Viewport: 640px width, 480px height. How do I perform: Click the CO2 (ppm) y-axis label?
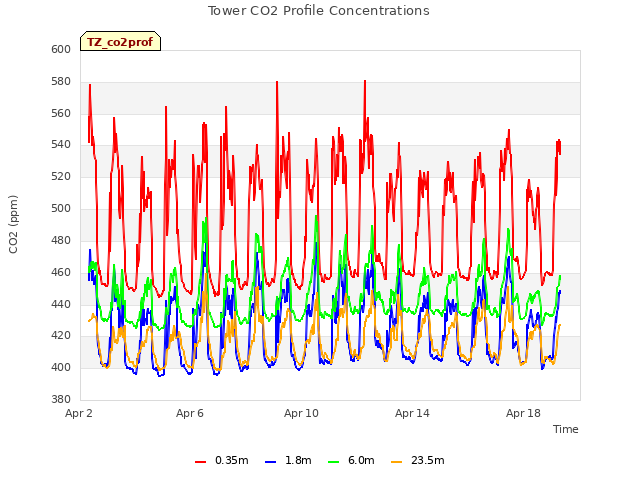[13, 224]
